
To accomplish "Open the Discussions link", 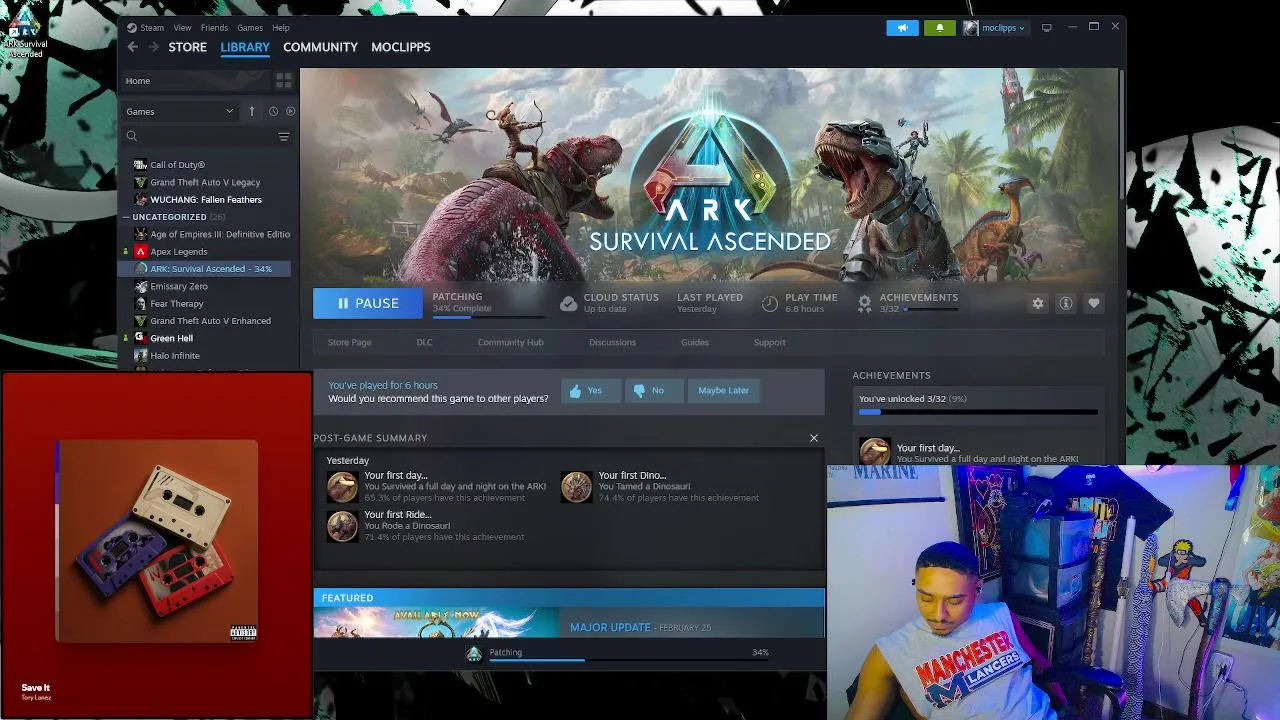I will click(x=612, y=342).
